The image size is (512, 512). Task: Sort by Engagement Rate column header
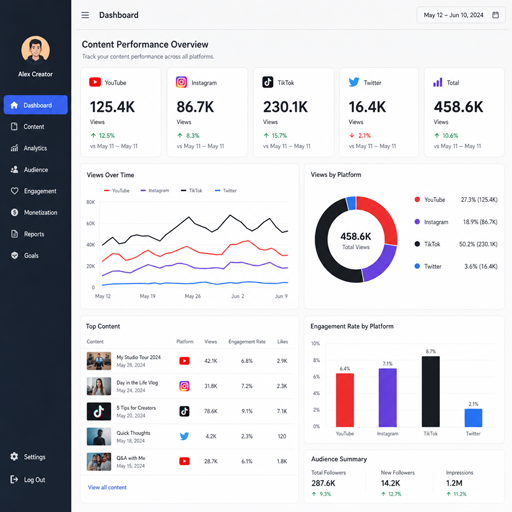coord(247,341)
